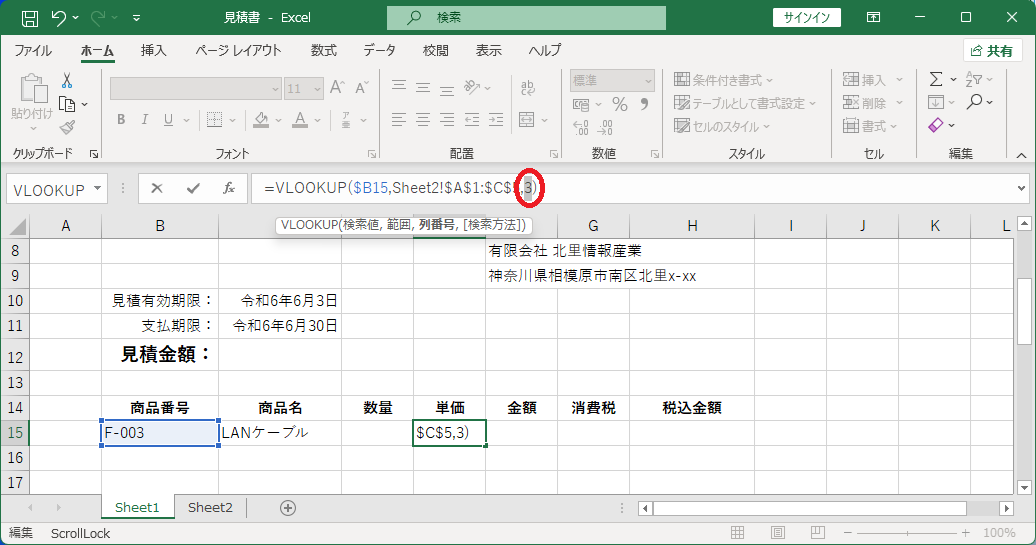The image size is (1036, 545).
Task: Click Increase Font Size icon
Action: (x=337, y=88)
